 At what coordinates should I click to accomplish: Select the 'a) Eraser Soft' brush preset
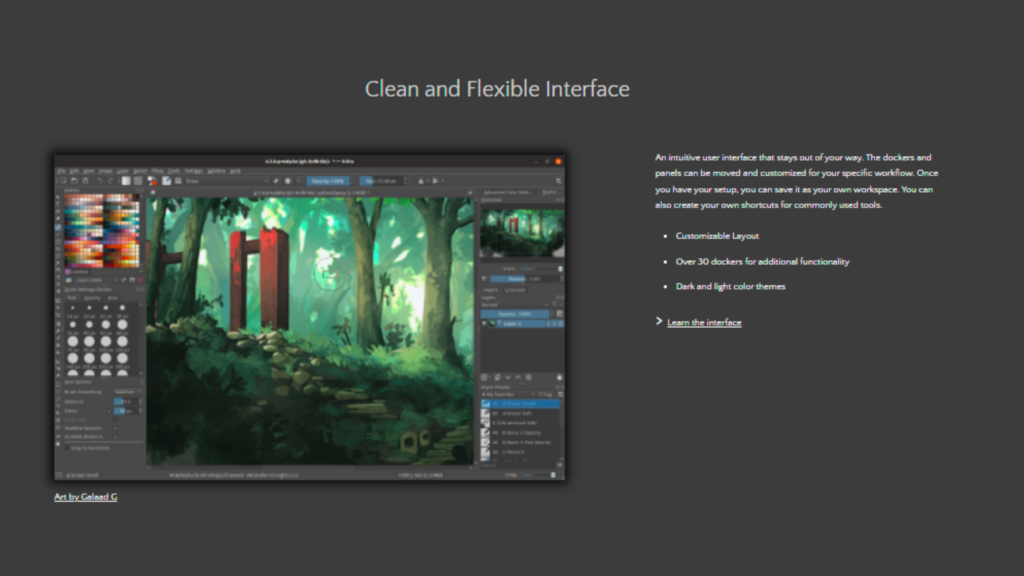click(x=520, y=413)
